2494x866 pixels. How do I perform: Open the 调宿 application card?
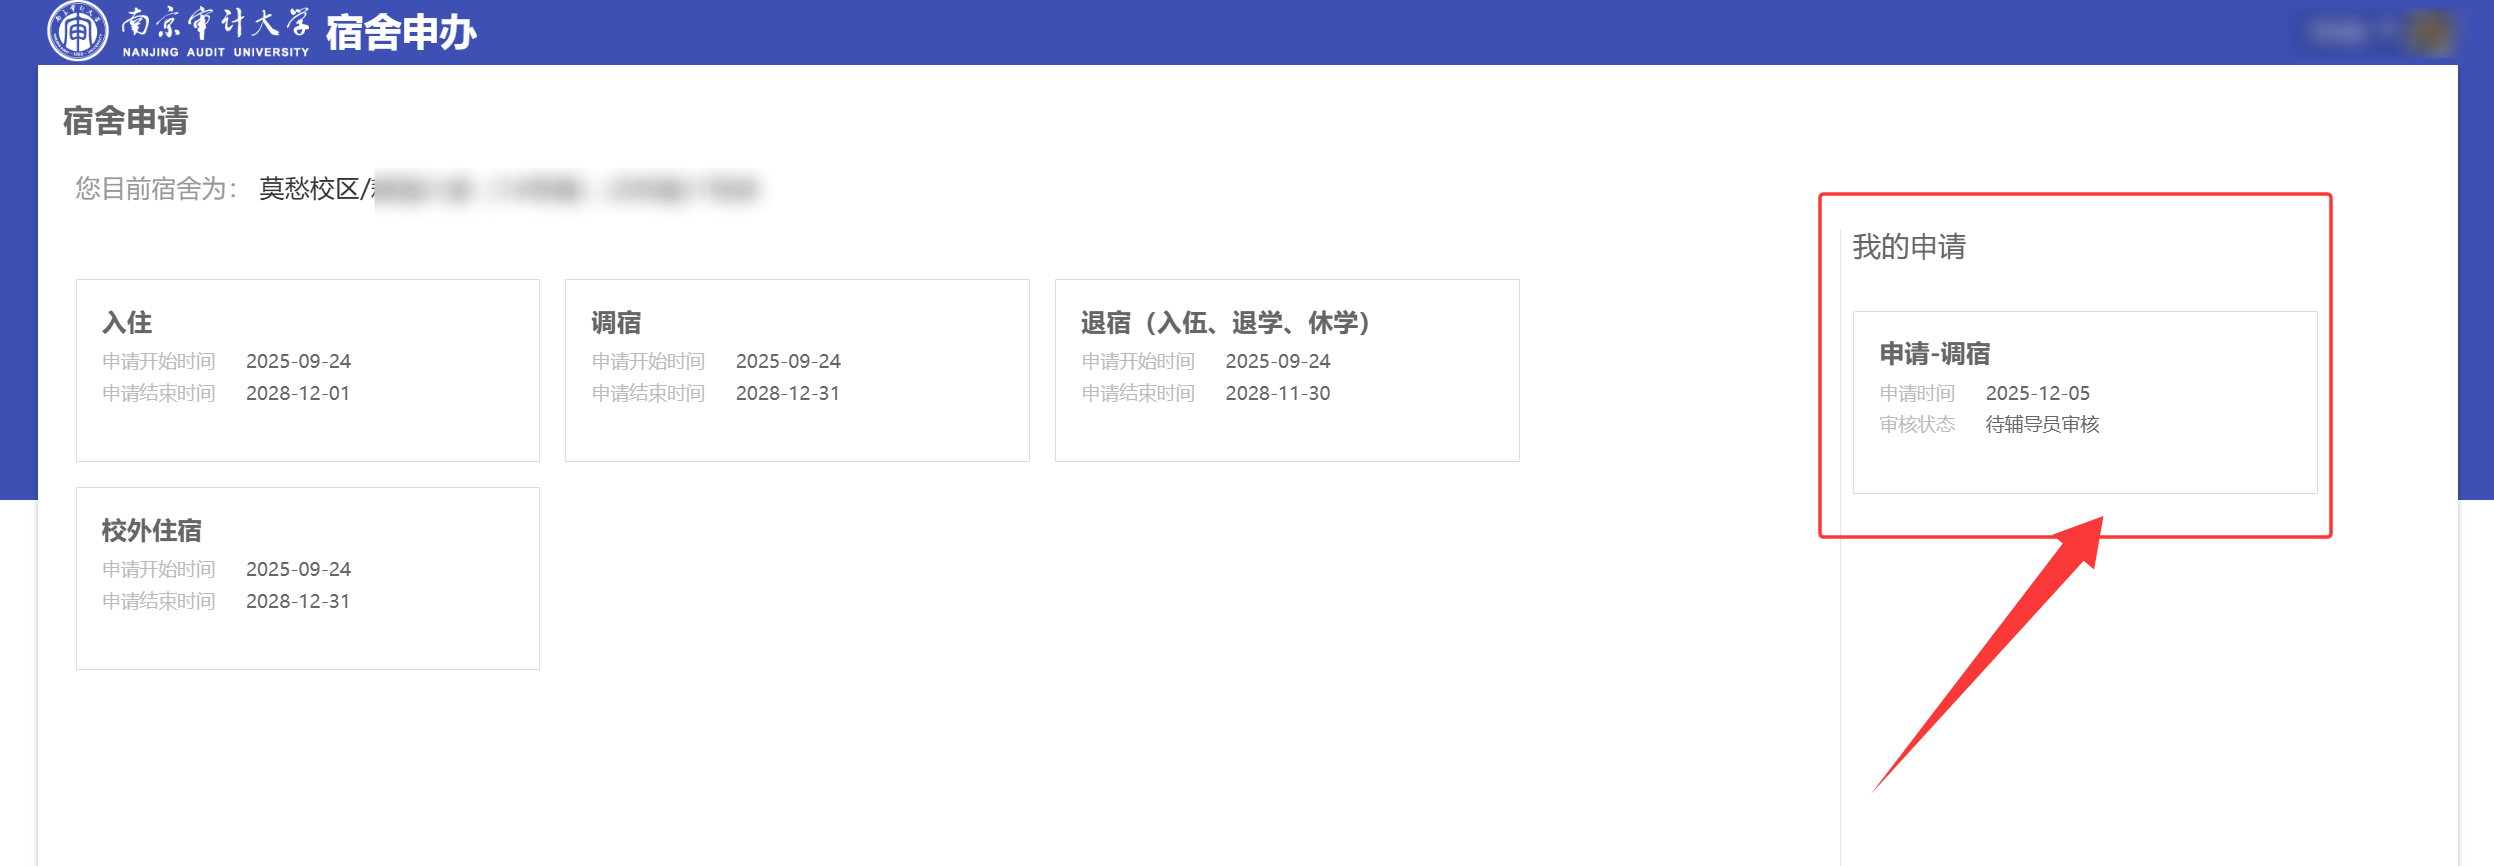point(796,369)
